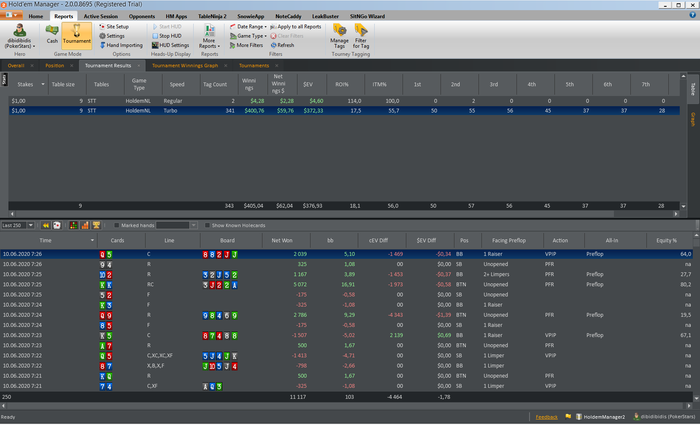Open Manage Tags

[339, 36]
